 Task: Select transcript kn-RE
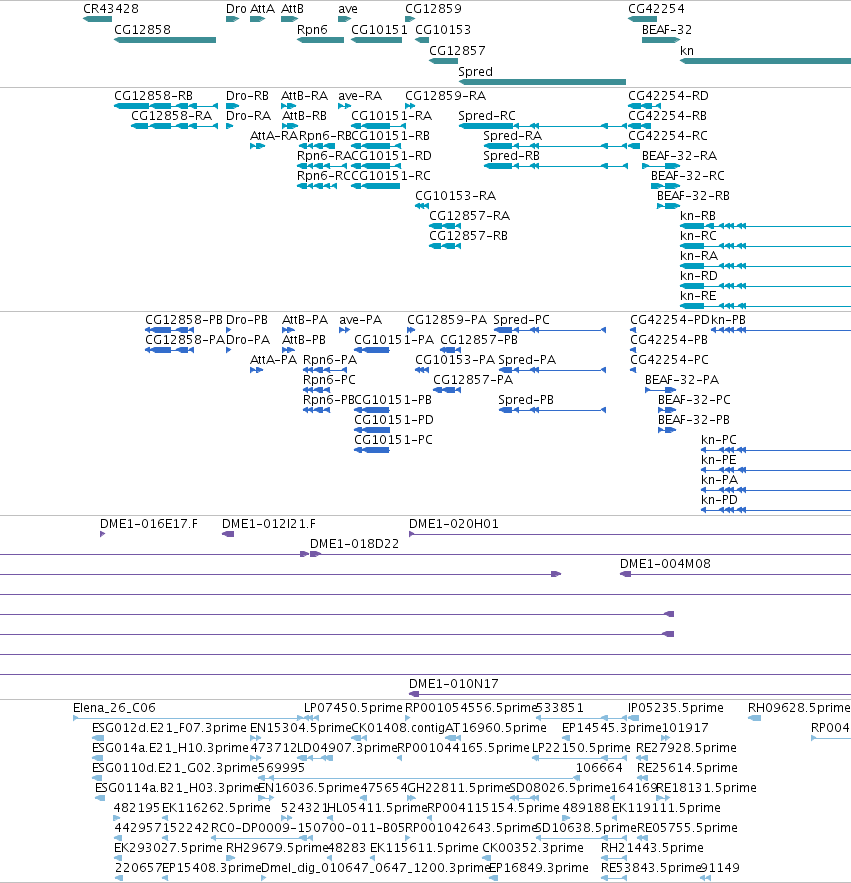click(765, 306)
